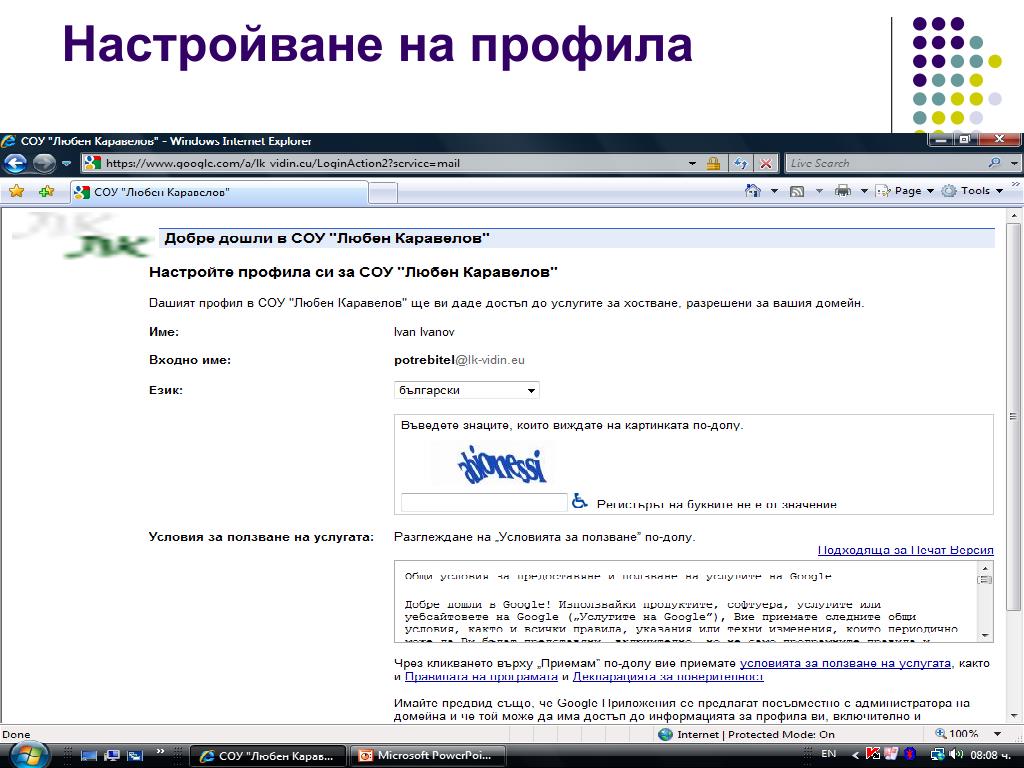Screen dimensions: 1024x768
Task: Click the 100% zoom level button
Action: click(x=957, y=734)
